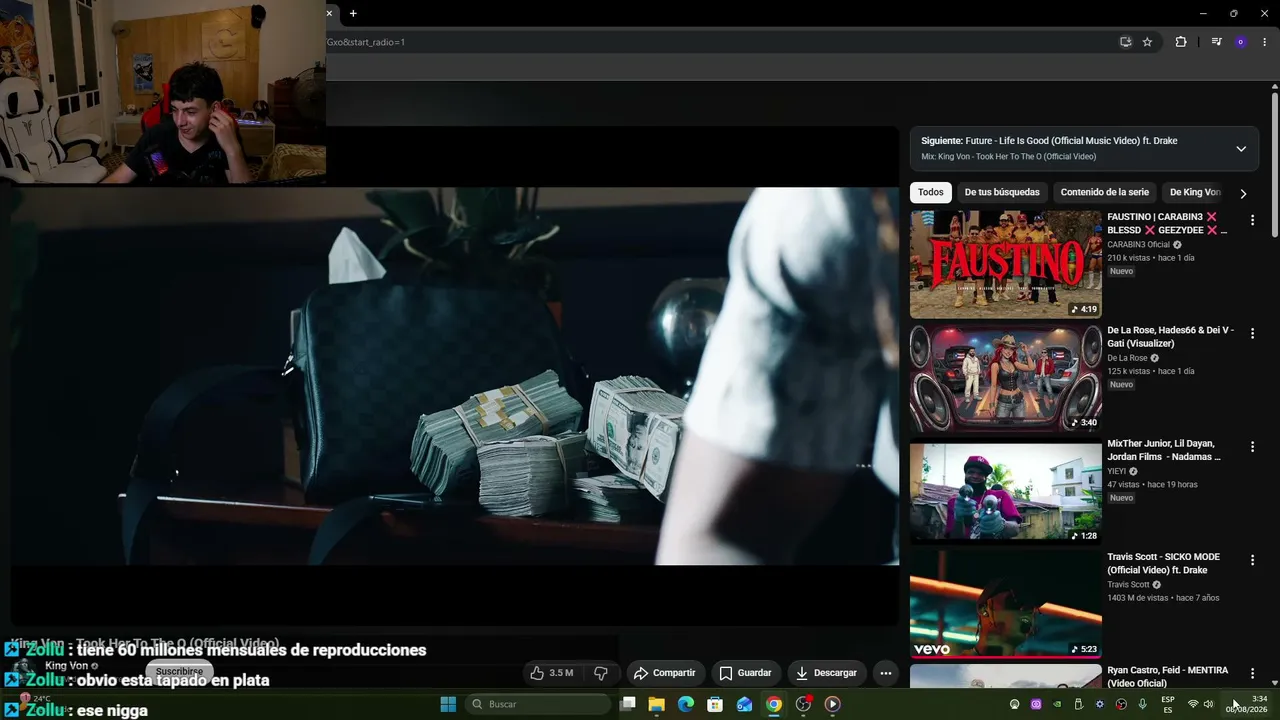1280x720 pixels.
Task: Open options menu for MENTIRA video
Action: (1252, 673)
